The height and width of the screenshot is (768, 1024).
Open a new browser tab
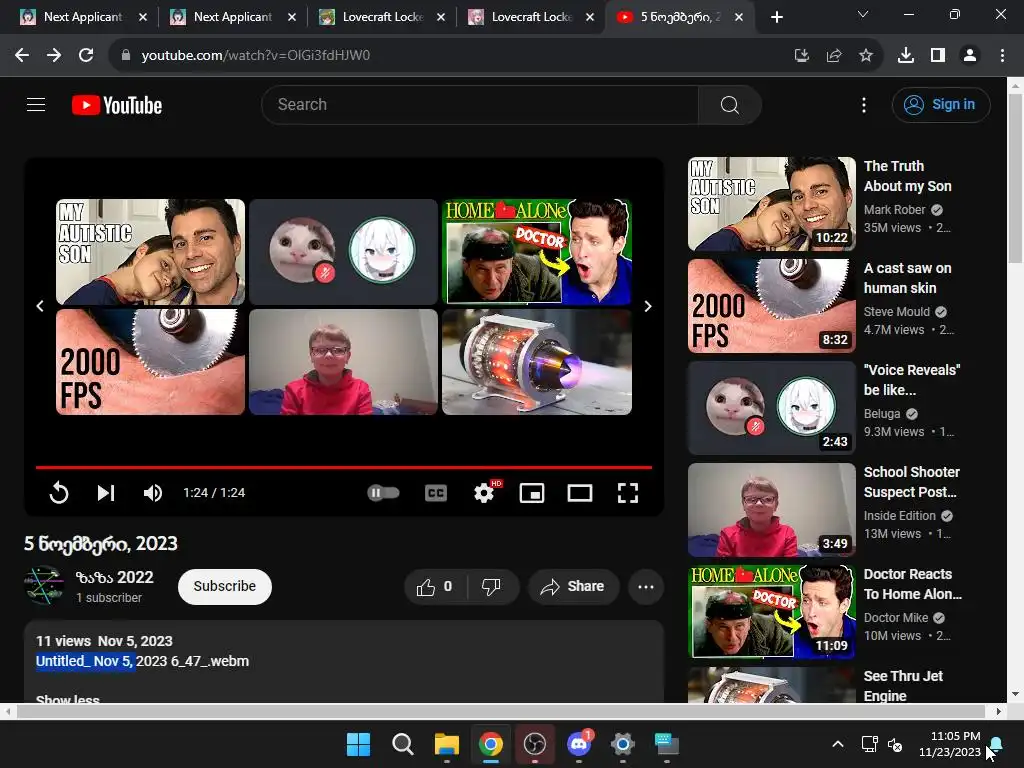coord(776,17)
